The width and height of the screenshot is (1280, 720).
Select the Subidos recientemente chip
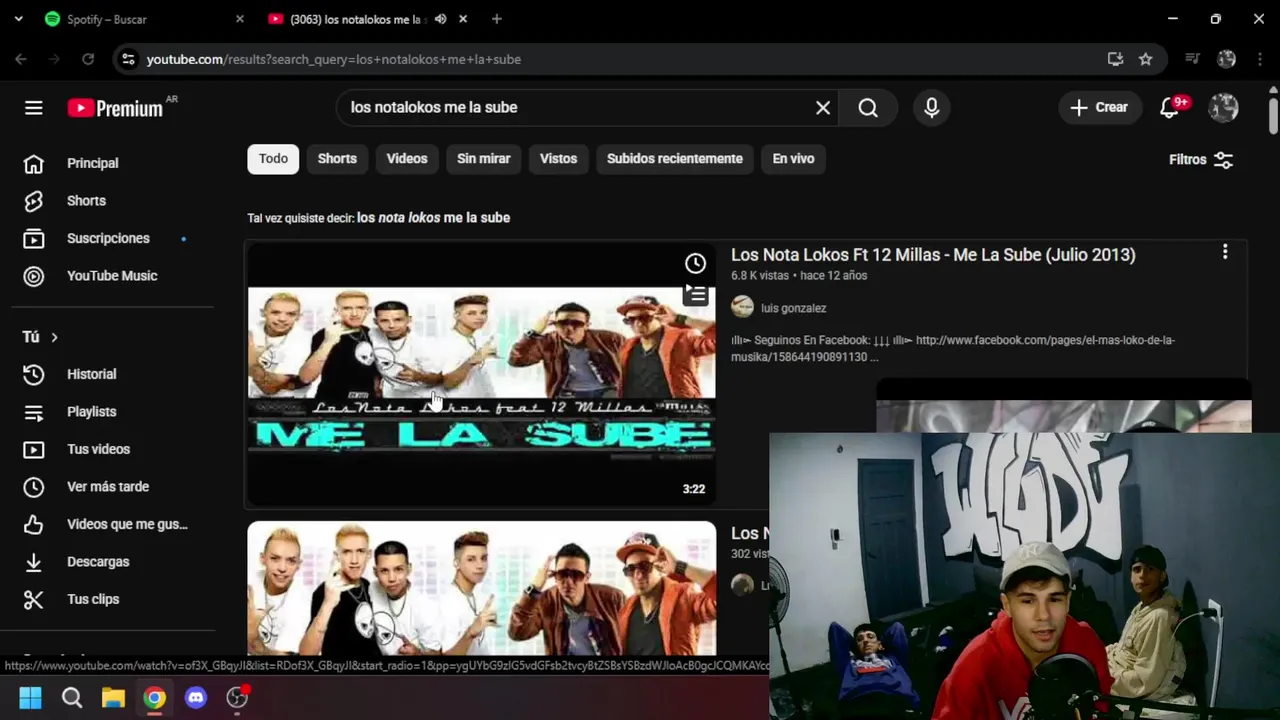tap(675, 159)
